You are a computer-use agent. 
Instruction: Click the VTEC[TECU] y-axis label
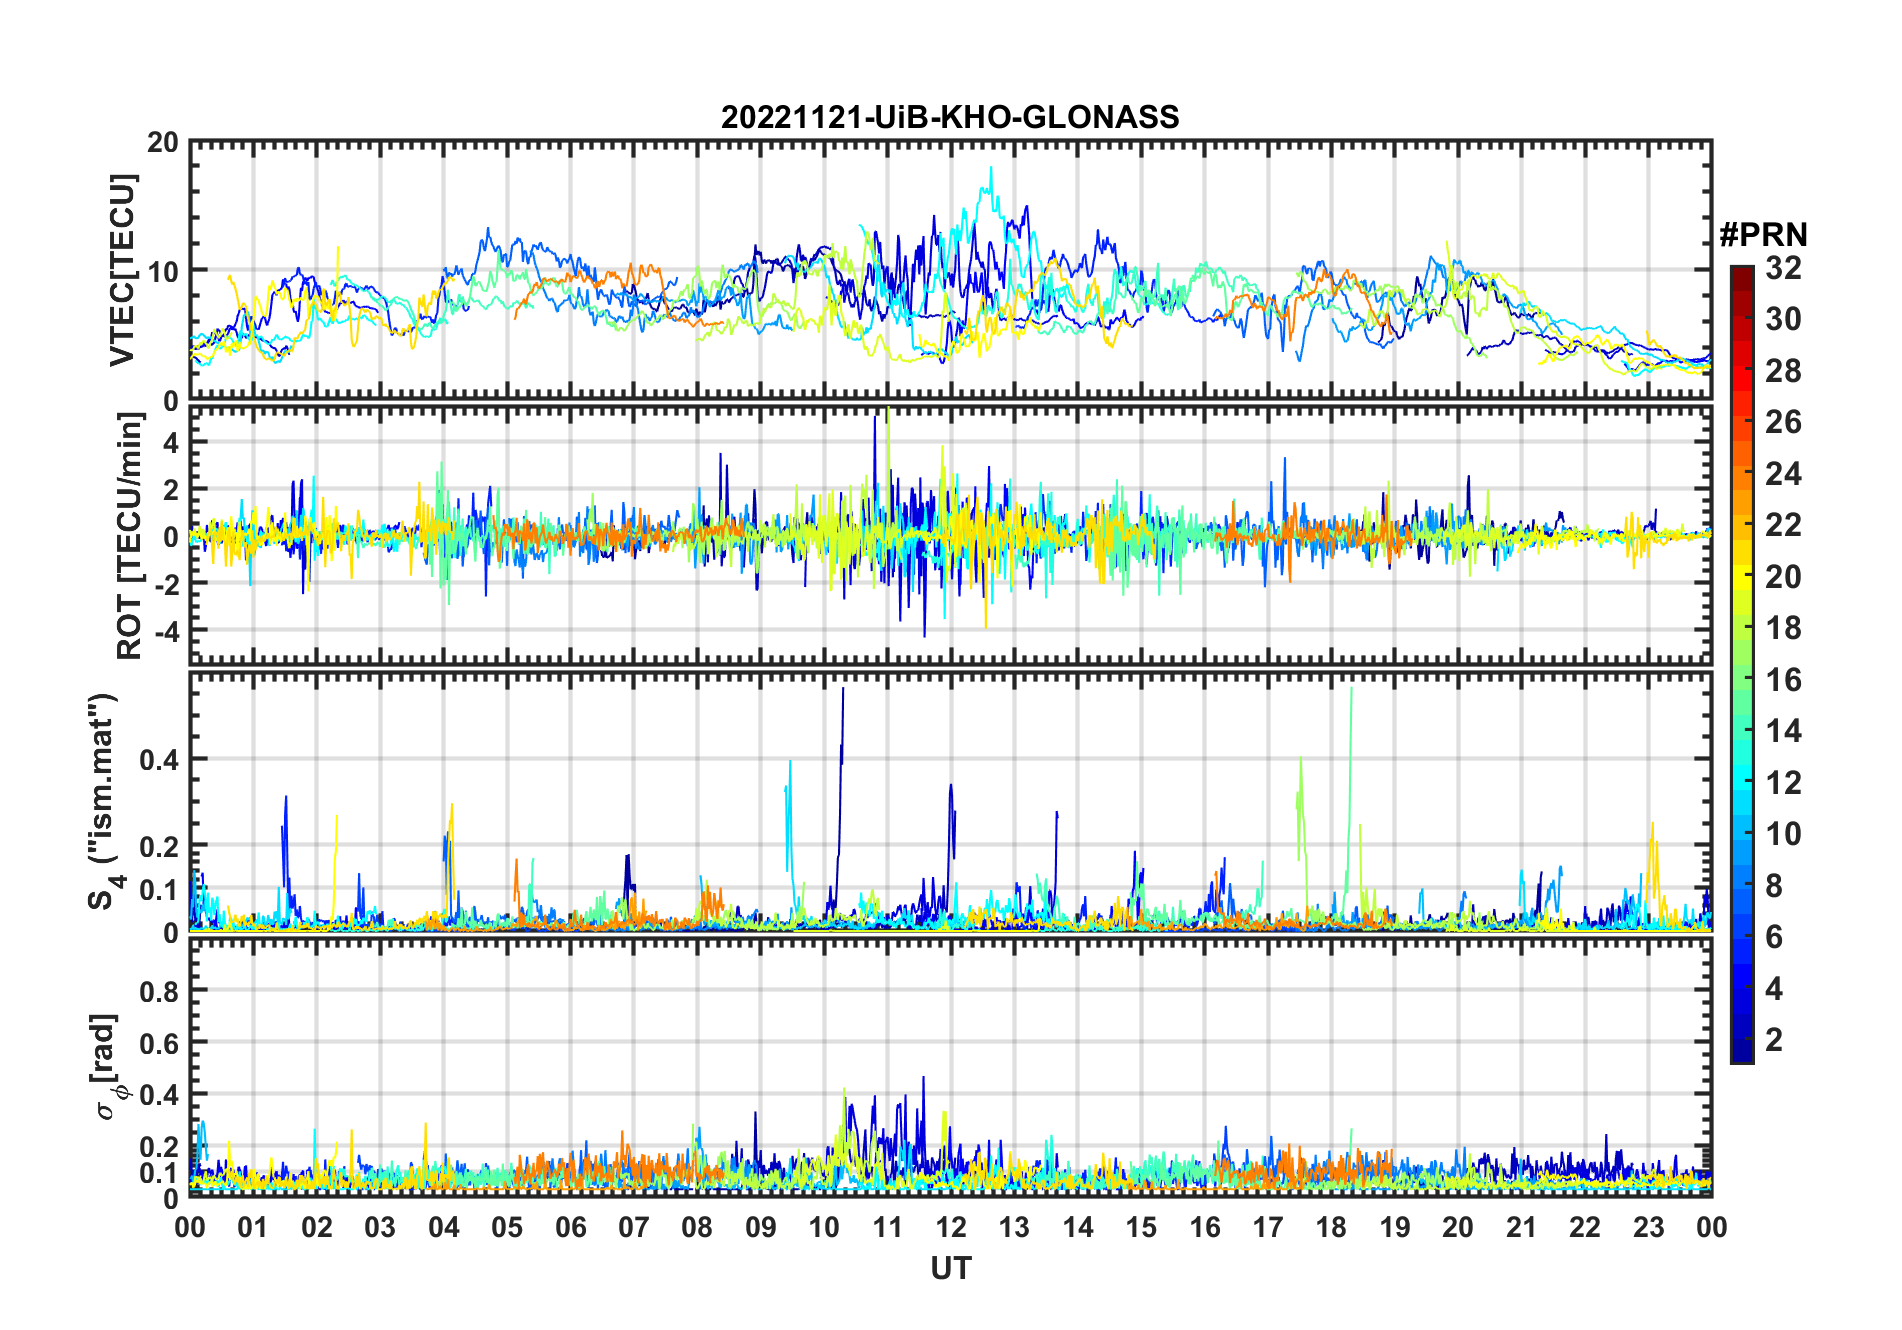tap(121, 271)
